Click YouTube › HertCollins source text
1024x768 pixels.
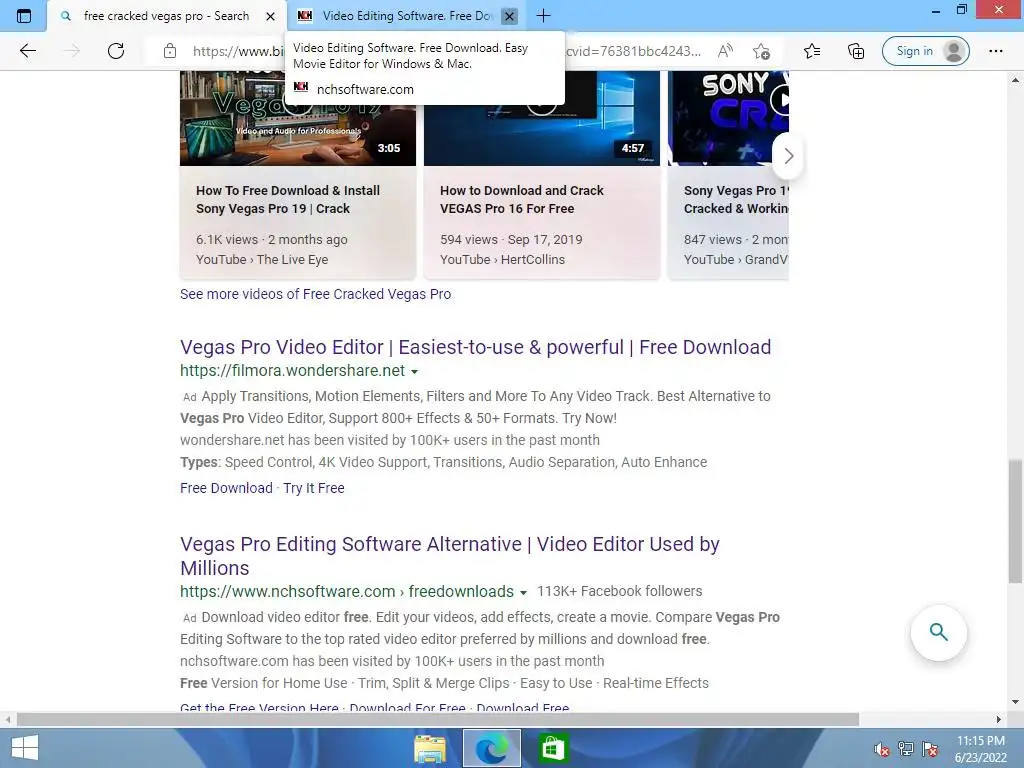(502, 259)
